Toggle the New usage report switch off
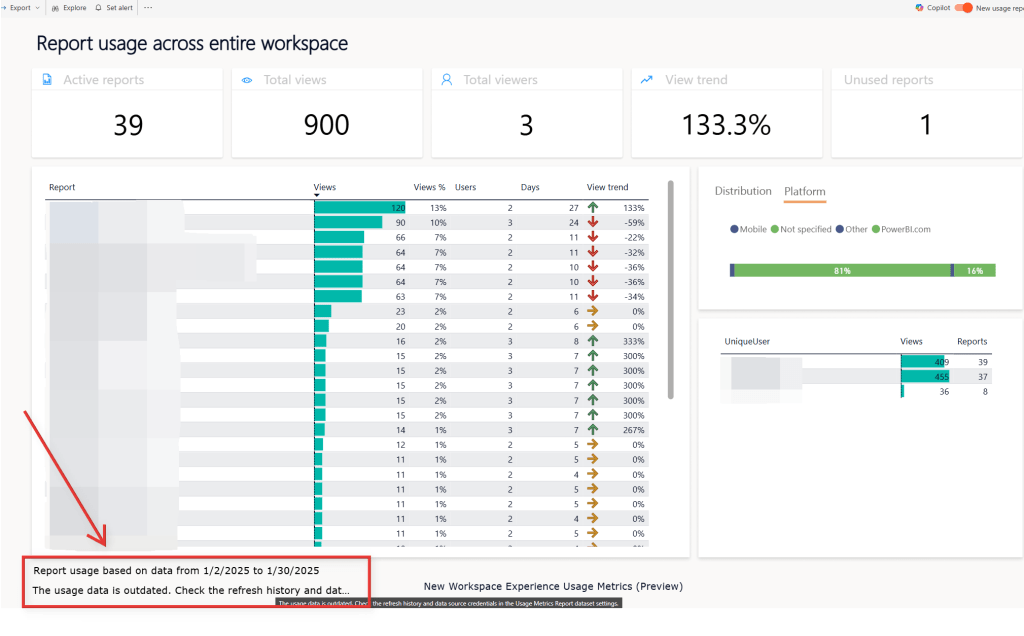1024x636 pixels. (963, 7)
